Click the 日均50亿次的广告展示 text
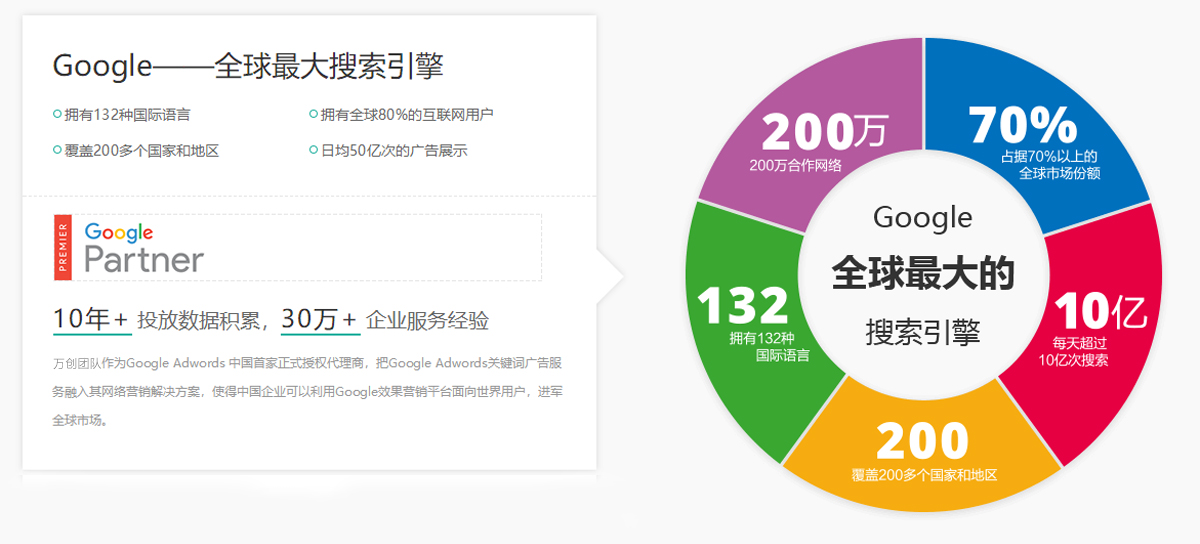 394,150
